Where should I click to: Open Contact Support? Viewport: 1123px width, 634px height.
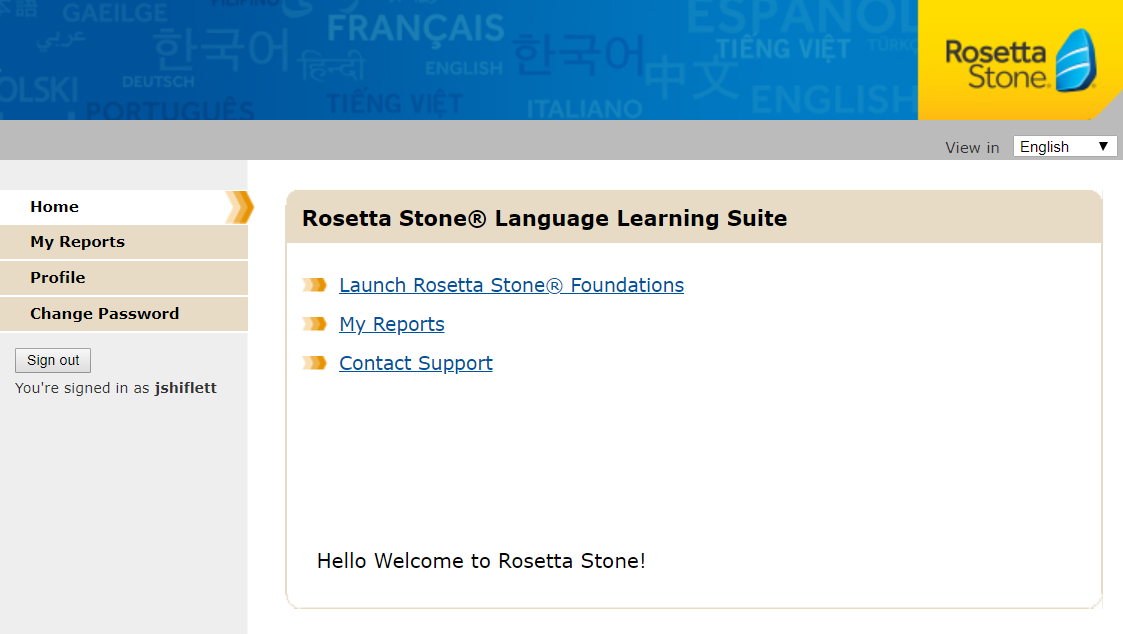coord(415,363)
